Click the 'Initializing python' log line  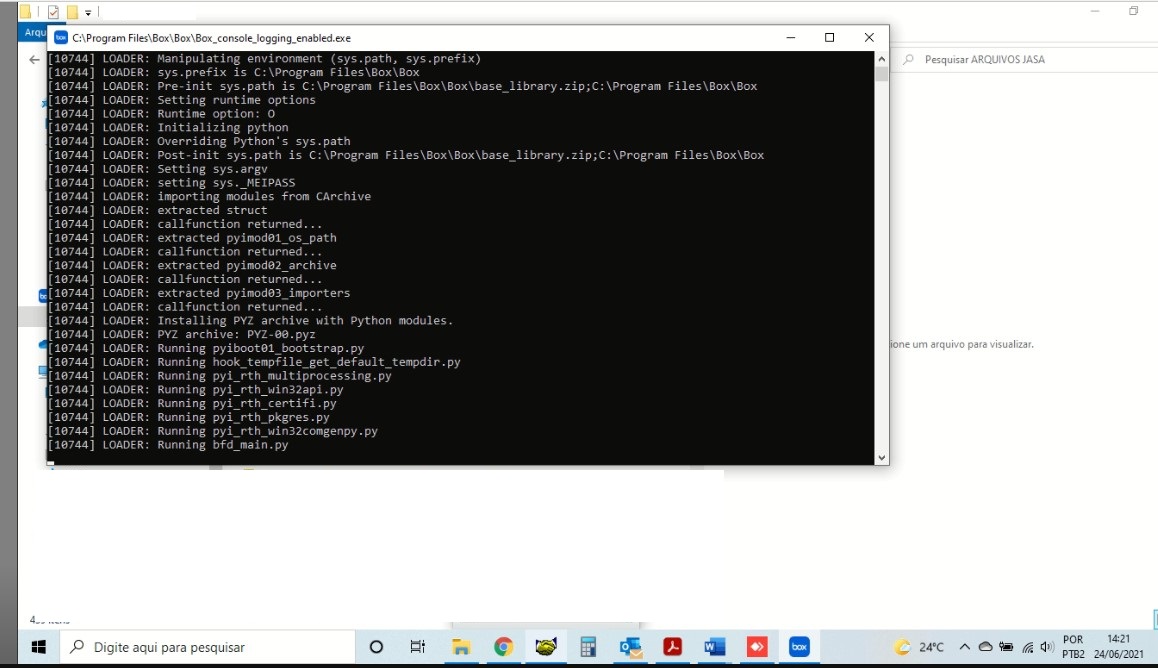(x=168, y=128)
